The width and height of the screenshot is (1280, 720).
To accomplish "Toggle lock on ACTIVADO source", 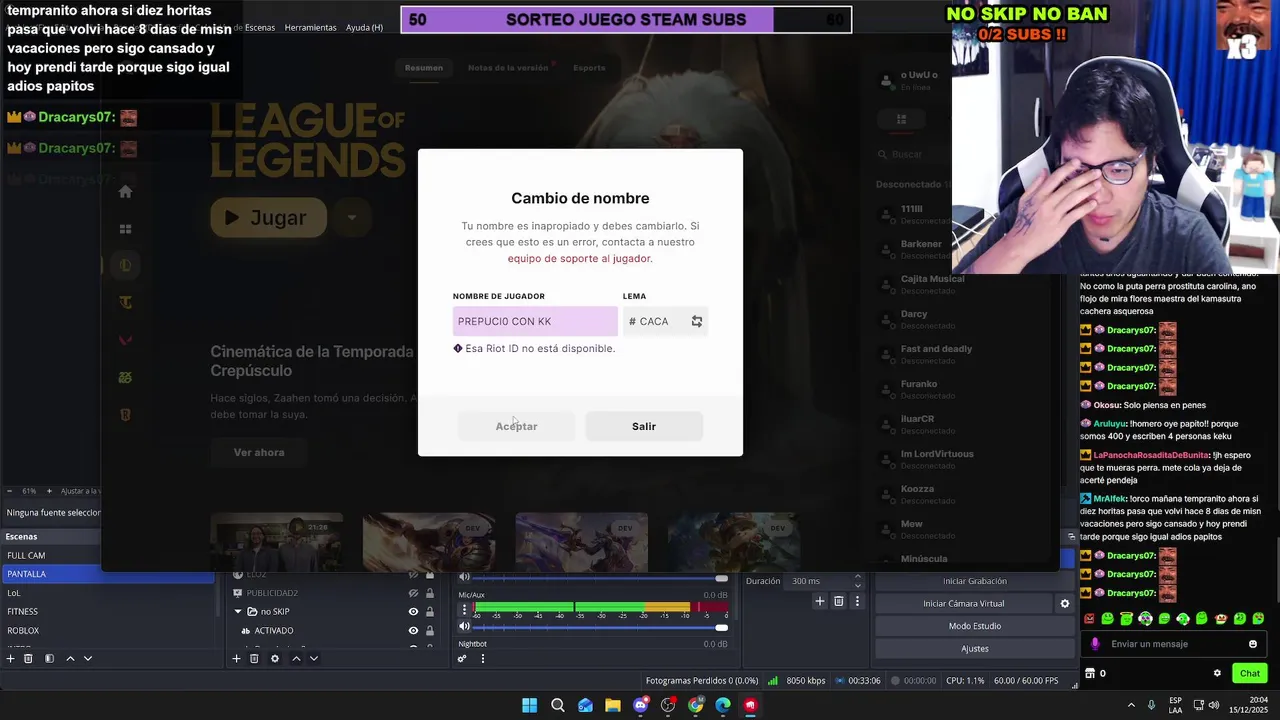I will click(430, 631).
